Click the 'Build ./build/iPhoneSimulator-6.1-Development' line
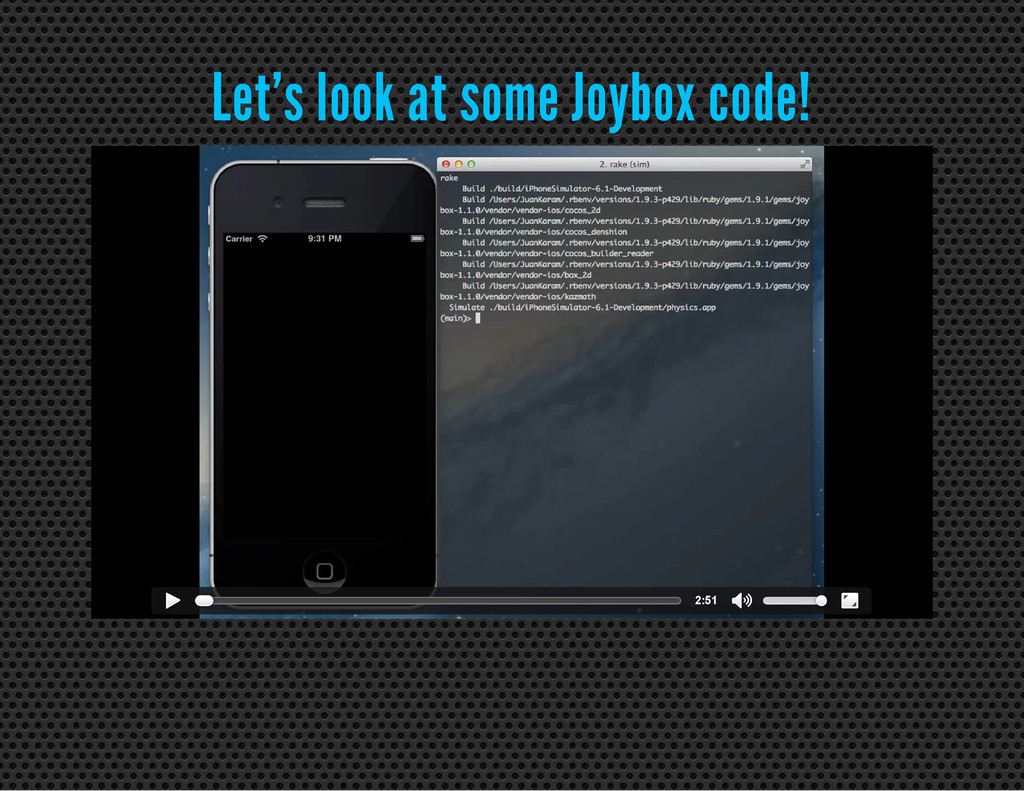The image size is (1024, 791). point(562,189)
